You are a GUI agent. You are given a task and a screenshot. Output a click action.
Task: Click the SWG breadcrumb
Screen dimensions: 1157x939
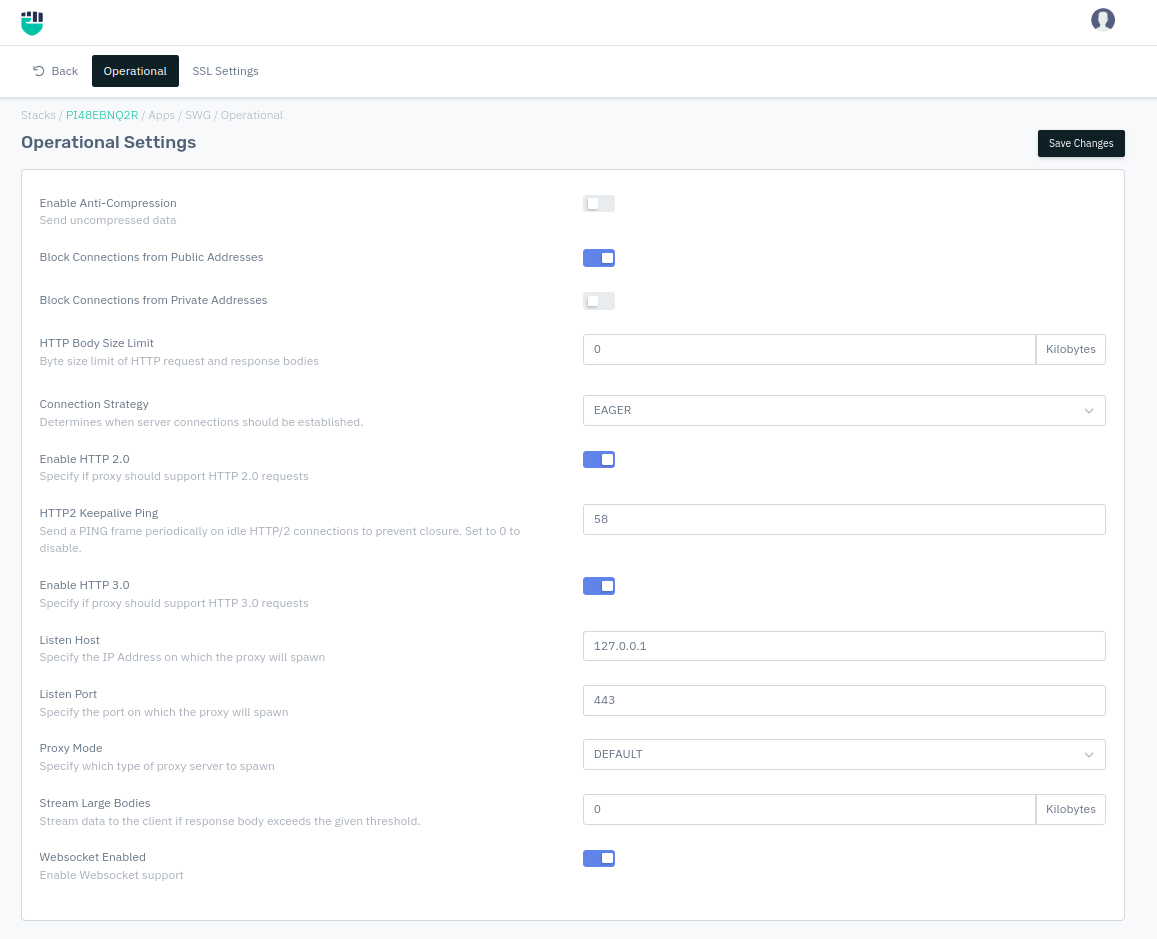[198, 115]
